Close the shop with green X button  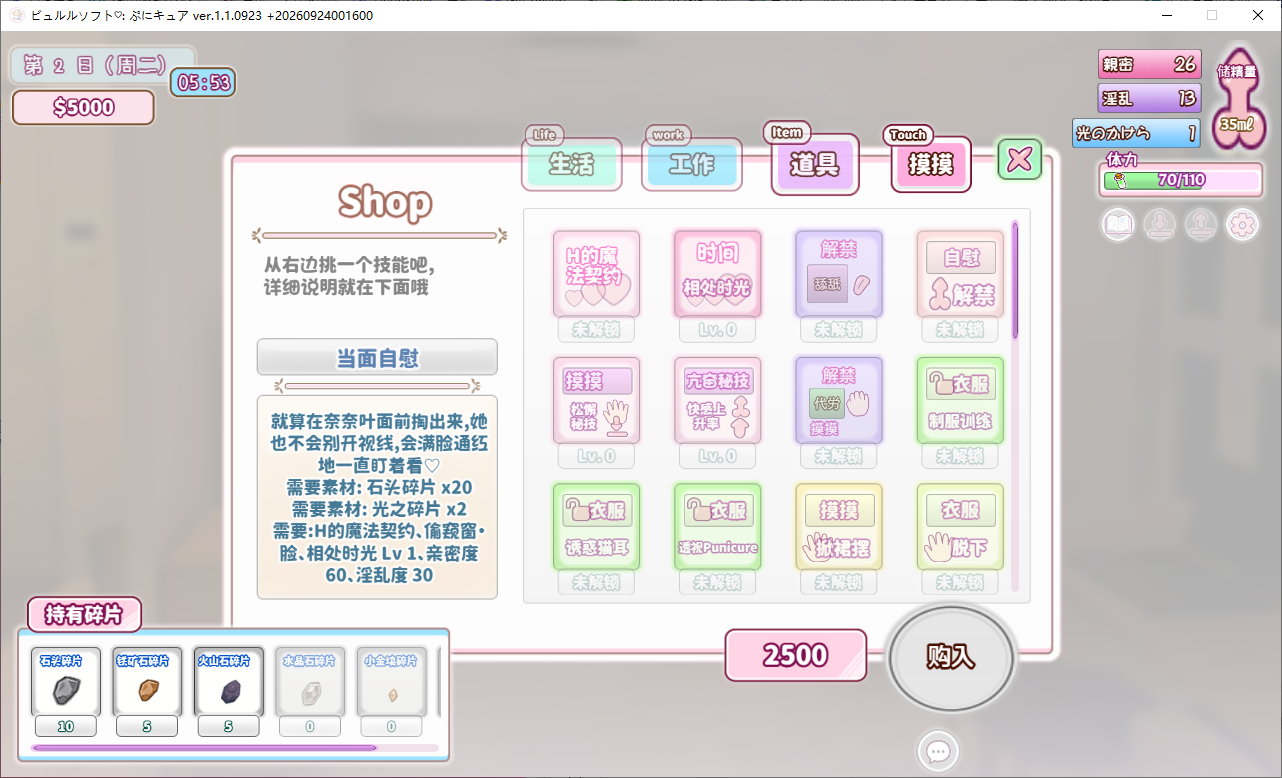(1020, 159)
